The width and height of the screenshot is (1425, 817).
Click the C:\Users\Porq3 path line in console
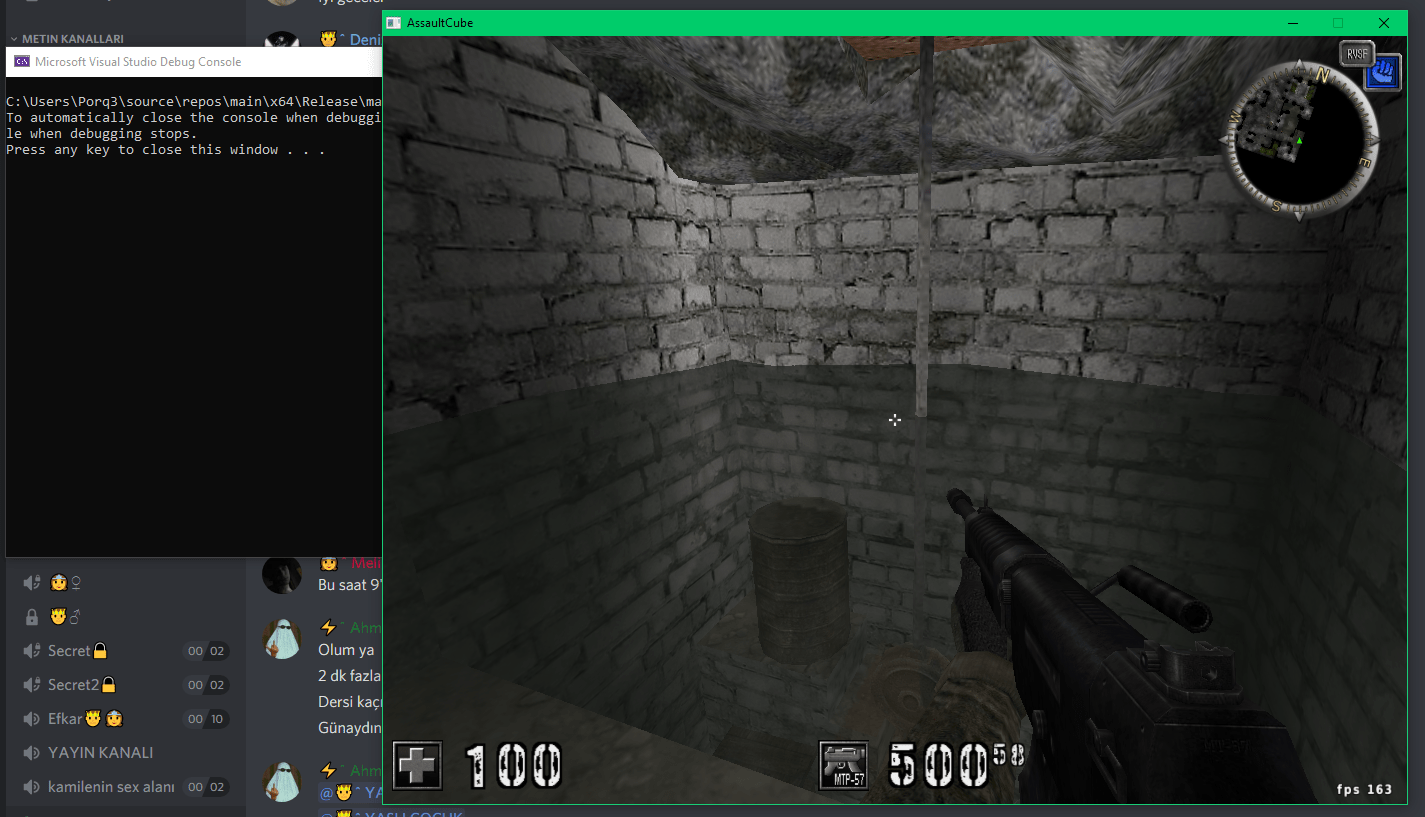pyautogui.click(x=193, y=101)
